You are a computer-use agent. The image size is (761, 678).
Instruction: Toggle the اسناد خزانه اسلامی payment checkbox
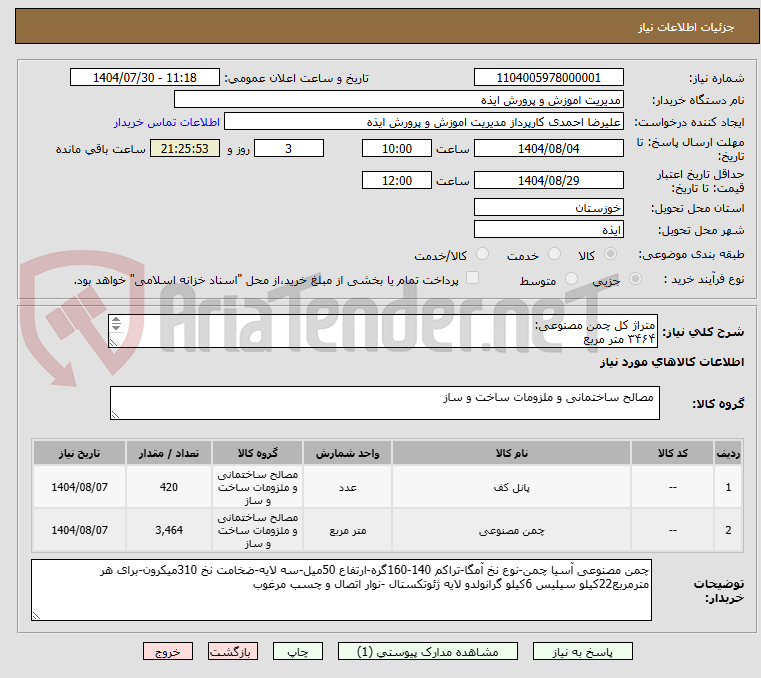coord(472,278)
